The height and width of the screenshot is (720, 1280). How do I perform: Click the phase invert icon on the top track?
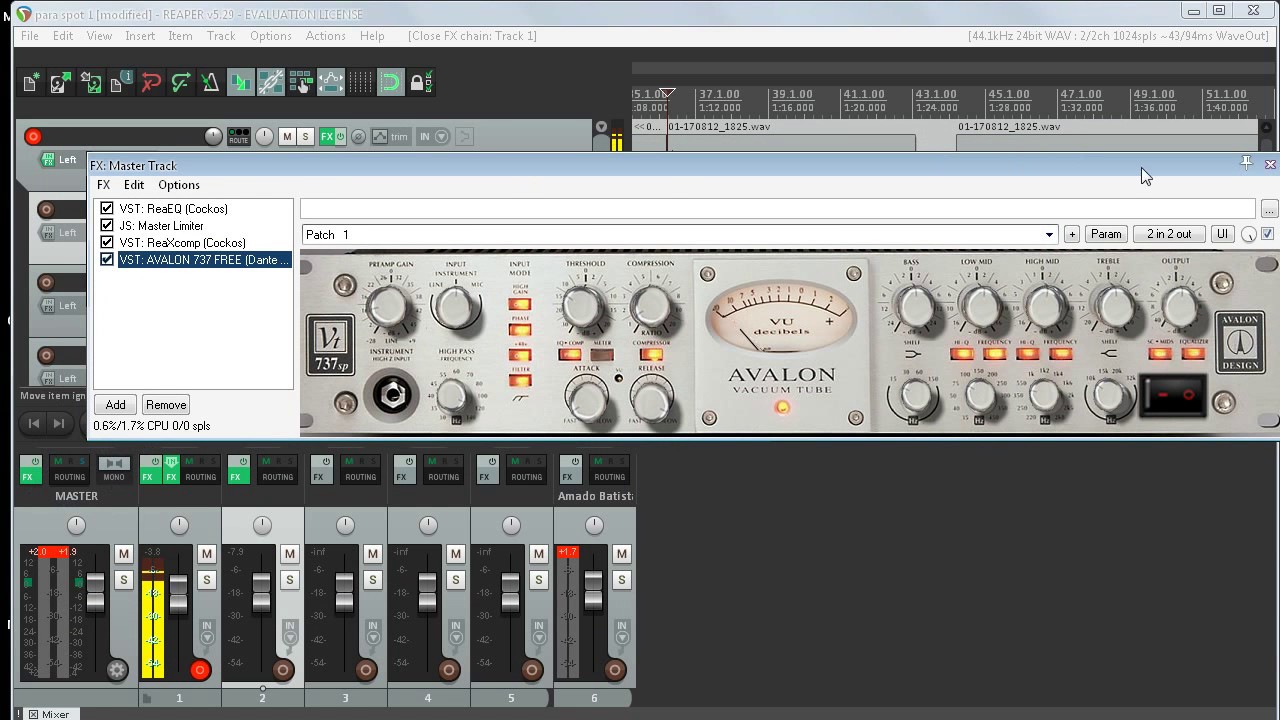pyautogui.click(x=358, y=137)
